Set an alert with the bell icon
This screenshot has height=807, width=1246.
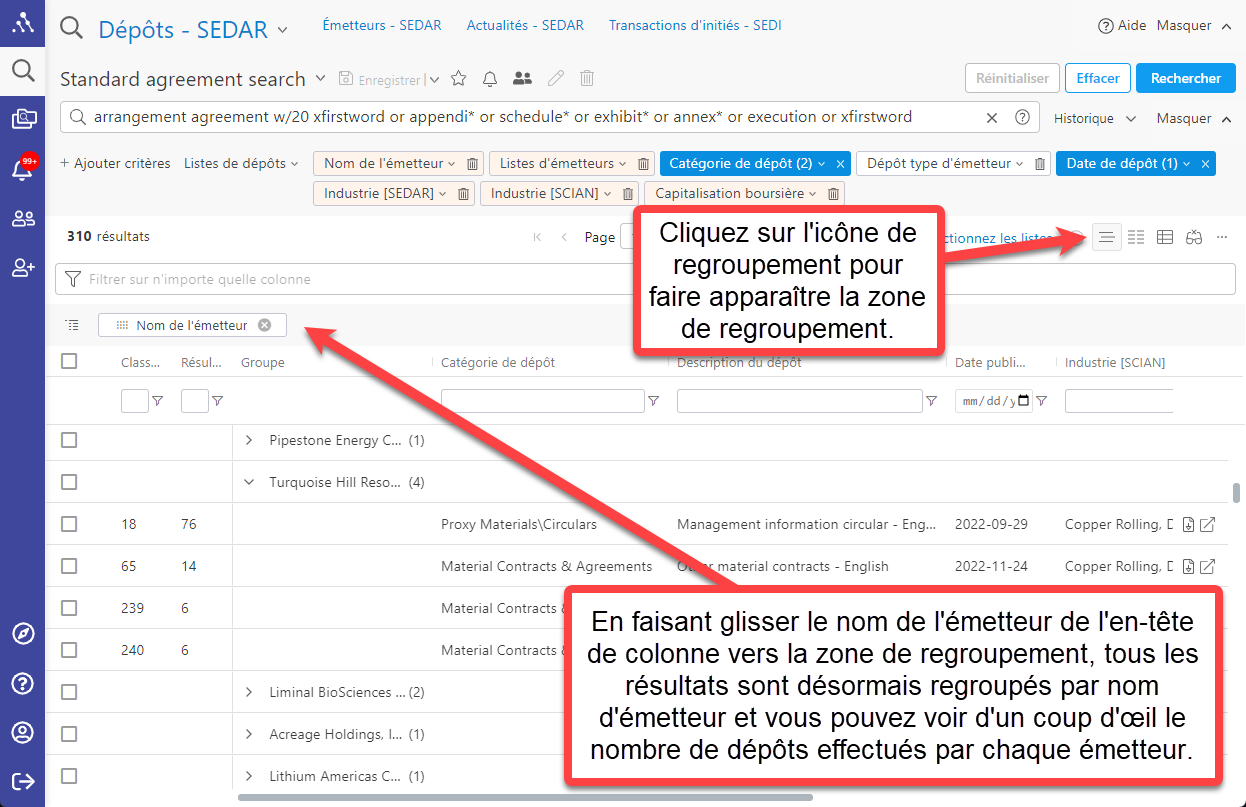pos(490,79)
